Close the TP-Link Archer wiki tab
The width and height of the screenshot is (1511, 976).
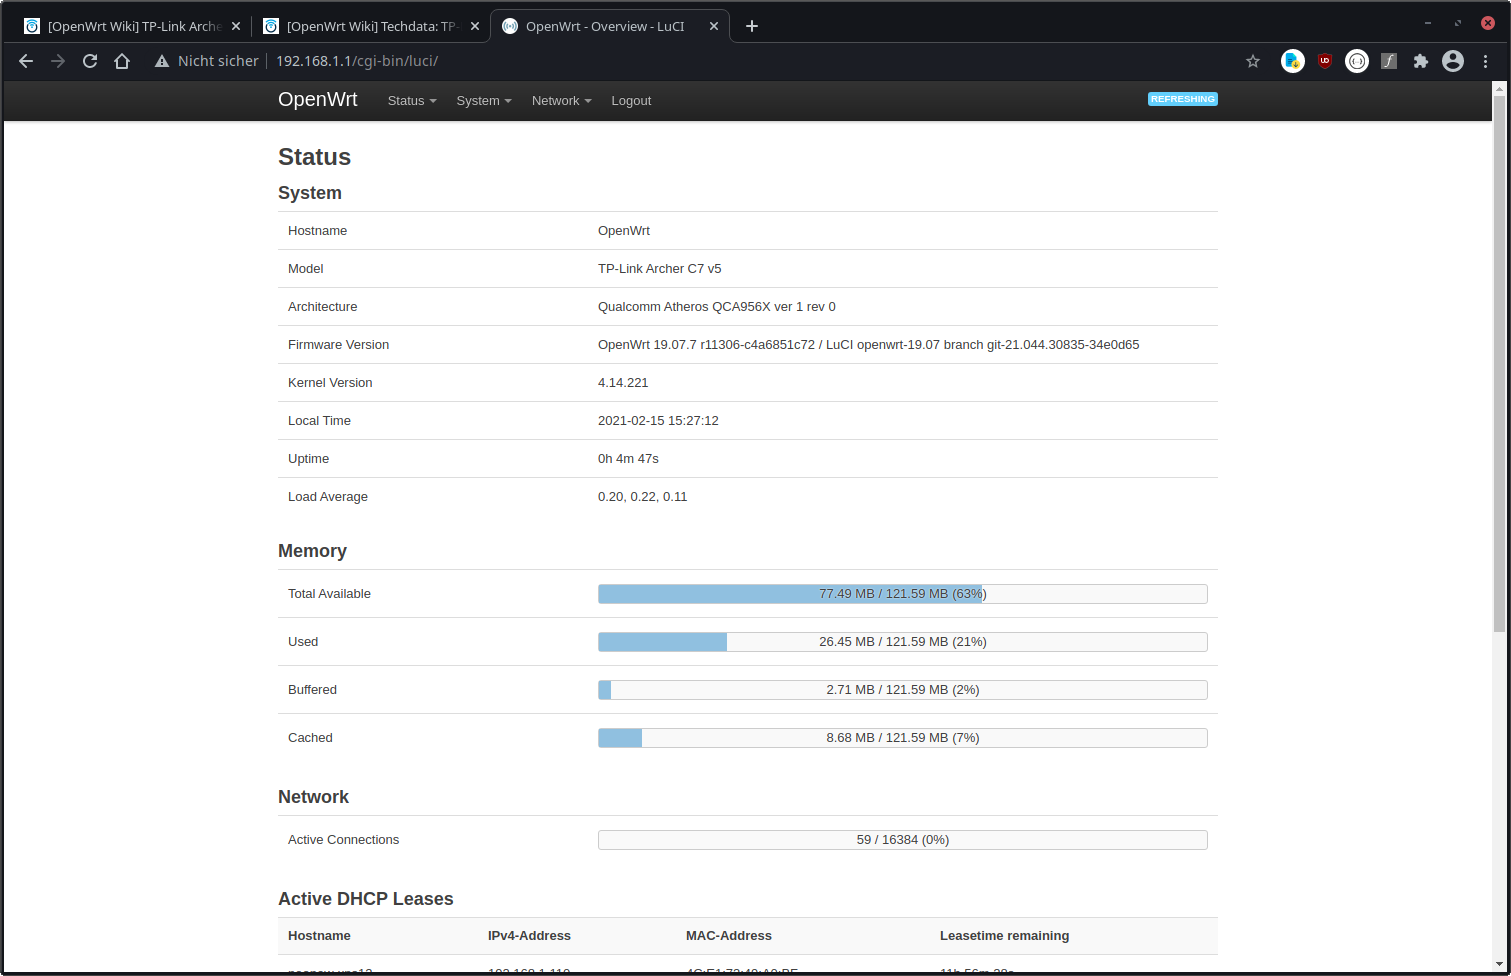click(x=236, y=26)
